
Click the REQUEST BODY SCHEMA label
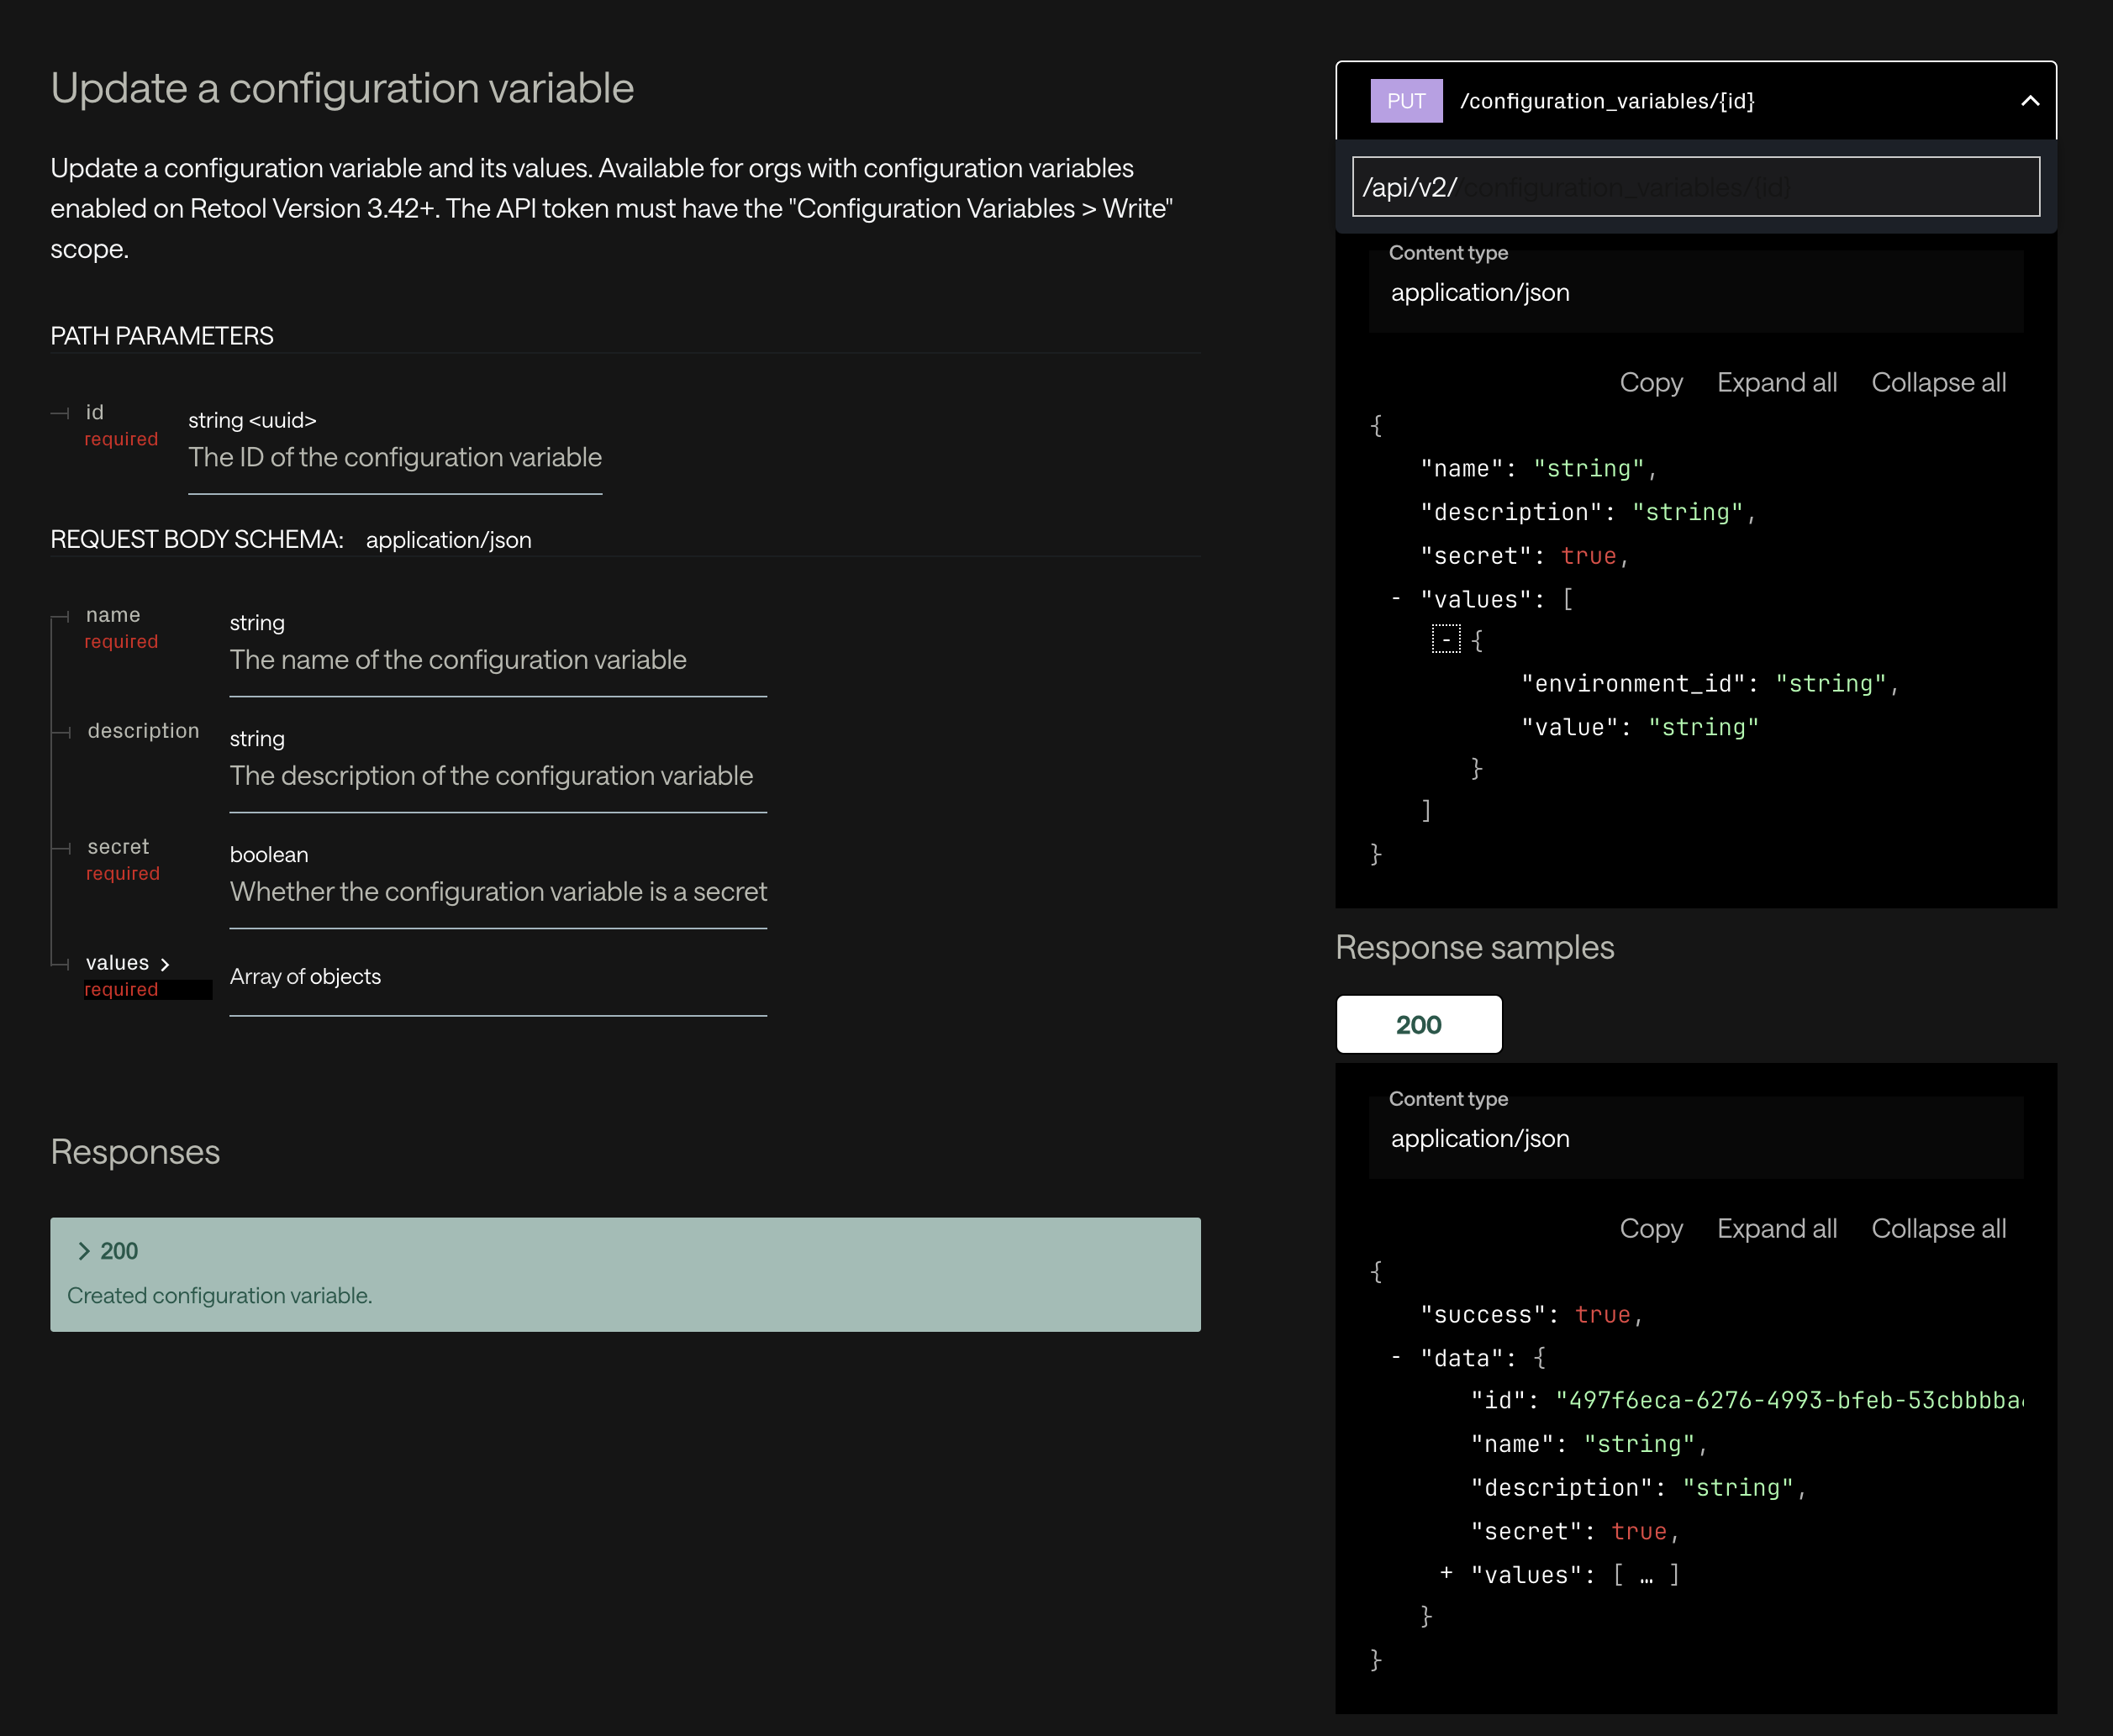coord(197,540)
